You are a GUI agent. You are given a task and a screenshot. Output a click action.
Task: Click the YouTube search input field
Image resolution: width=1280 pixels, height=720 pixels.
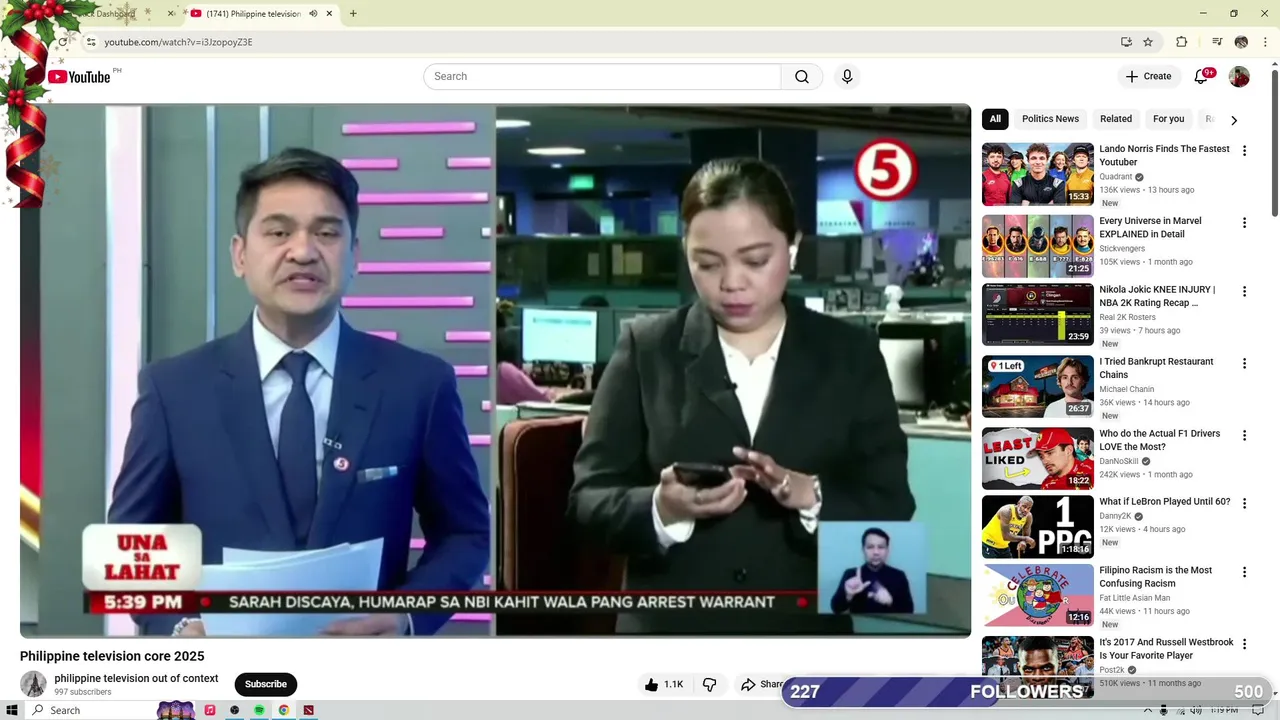coord(602,77)
